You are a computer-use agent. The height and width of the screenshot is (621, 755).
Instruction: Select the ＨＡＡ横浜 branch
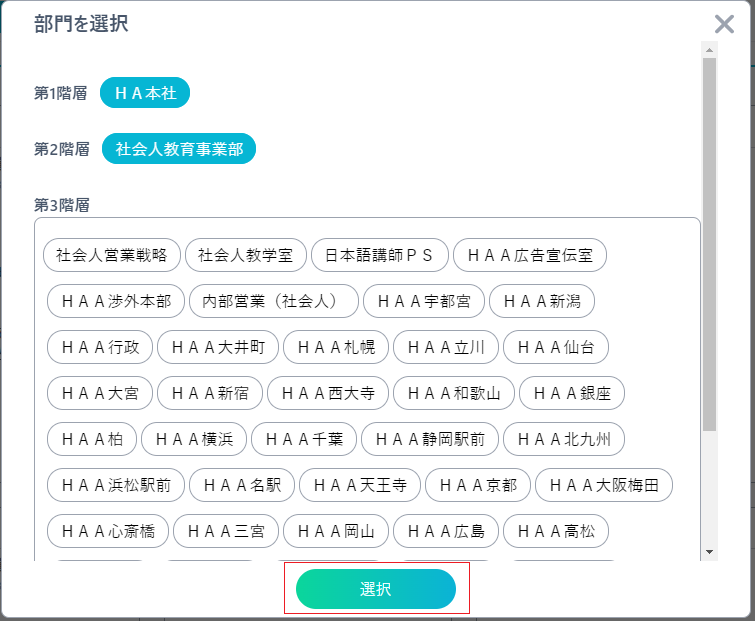click(193, 439)
